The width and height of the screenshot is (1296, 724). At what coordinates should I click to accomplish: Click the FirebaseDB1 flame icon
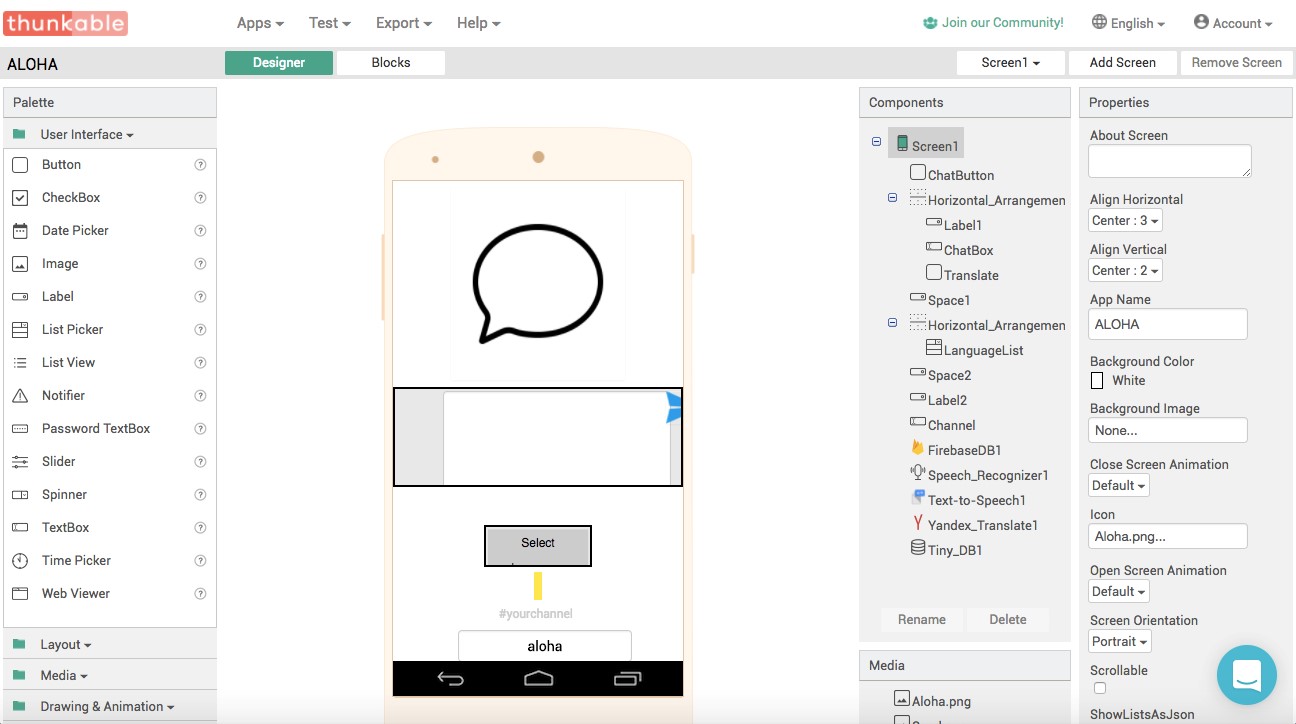click(x=917, y=449)
